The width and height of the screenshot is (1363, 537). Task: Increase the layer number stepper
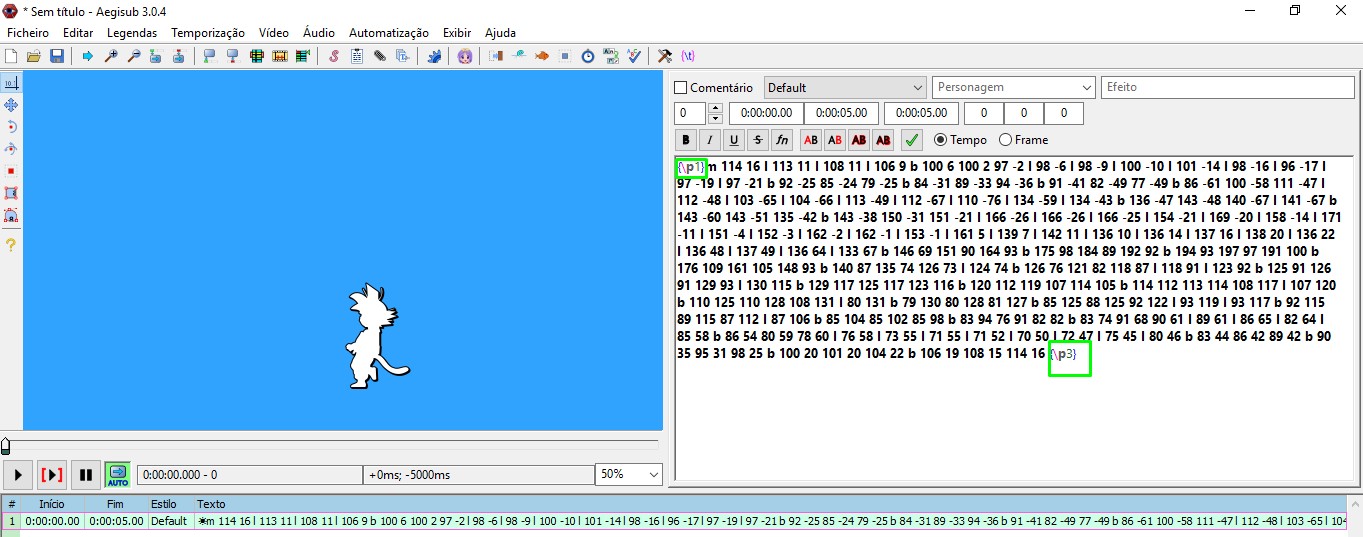[714, 108]
